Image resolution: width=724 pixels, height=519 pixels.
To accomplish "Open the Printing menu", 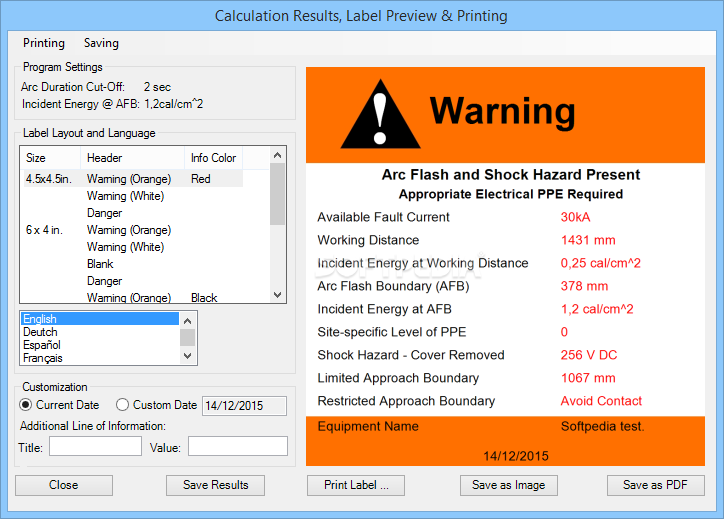I will tap(44, 43).
